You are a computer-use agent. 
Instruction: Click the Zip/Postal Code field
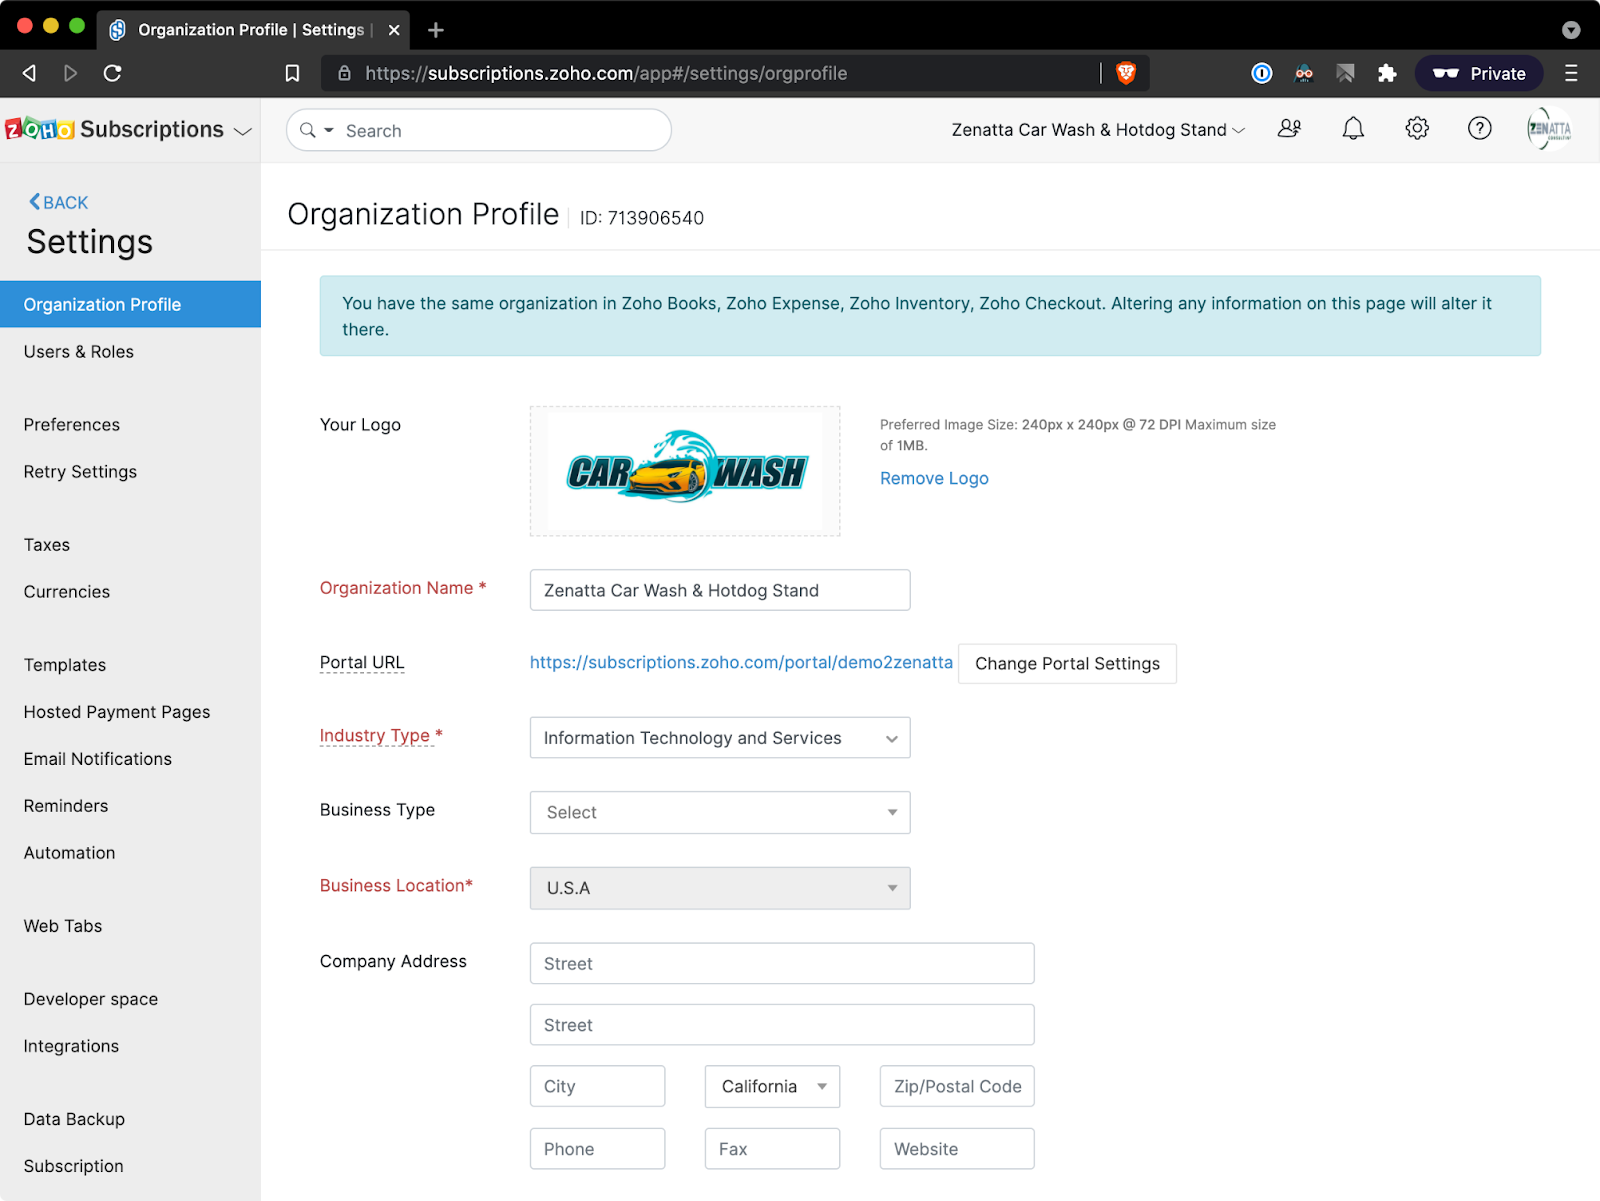(x=957, y=1086)
